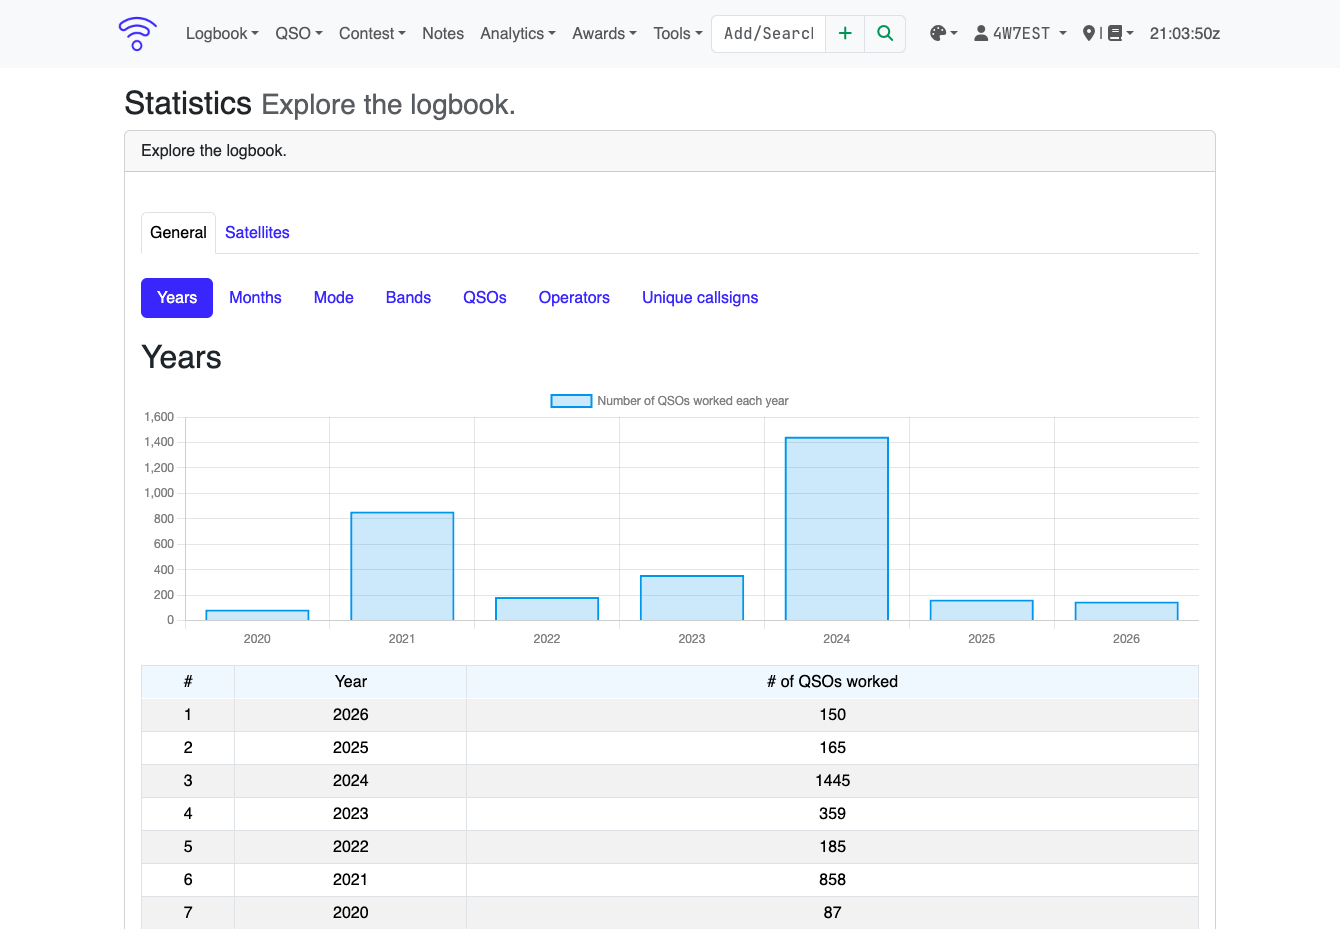Screen dimensions: 1340x929
Task: Click the 359 QSO count cell
Action: pos(832,814)
